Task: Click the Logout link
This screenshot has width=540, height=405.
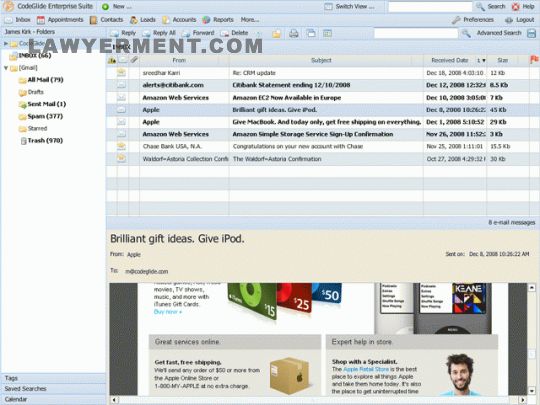Action: [x=520, y=20]
